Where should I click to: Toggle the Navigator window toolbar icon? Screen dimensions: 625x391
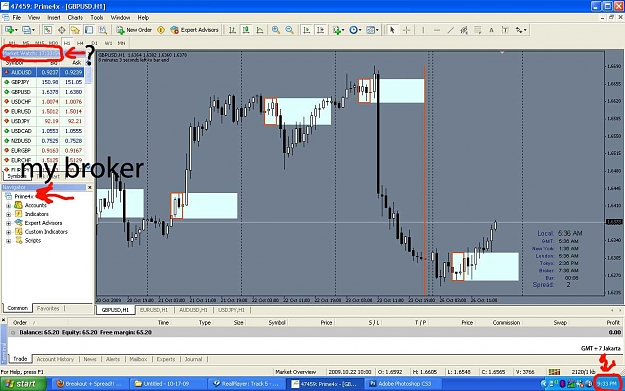coord(75,30)
